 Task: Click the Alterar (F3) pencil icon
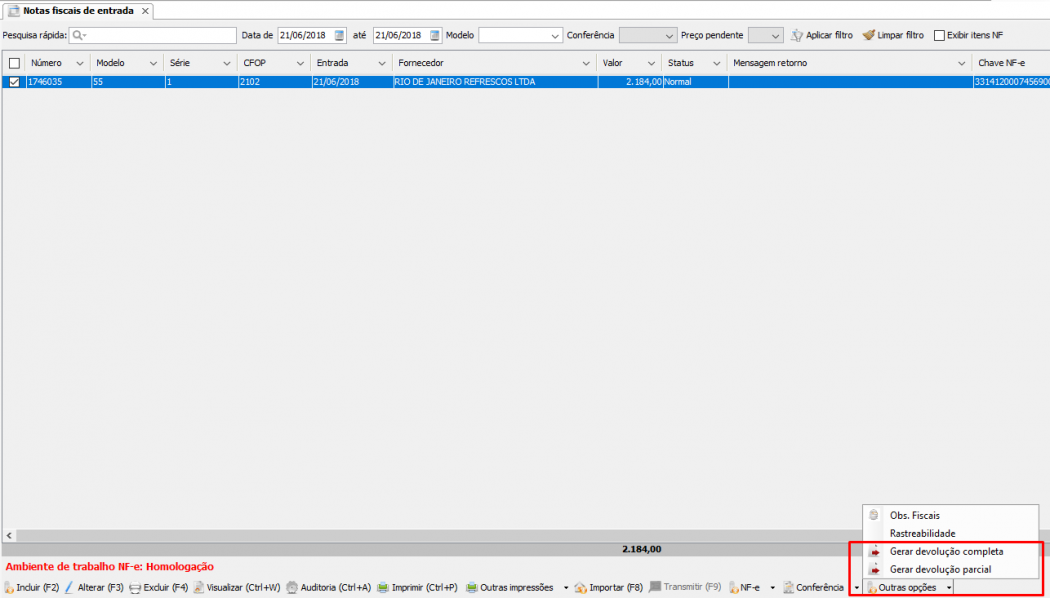tap(69, 588)
